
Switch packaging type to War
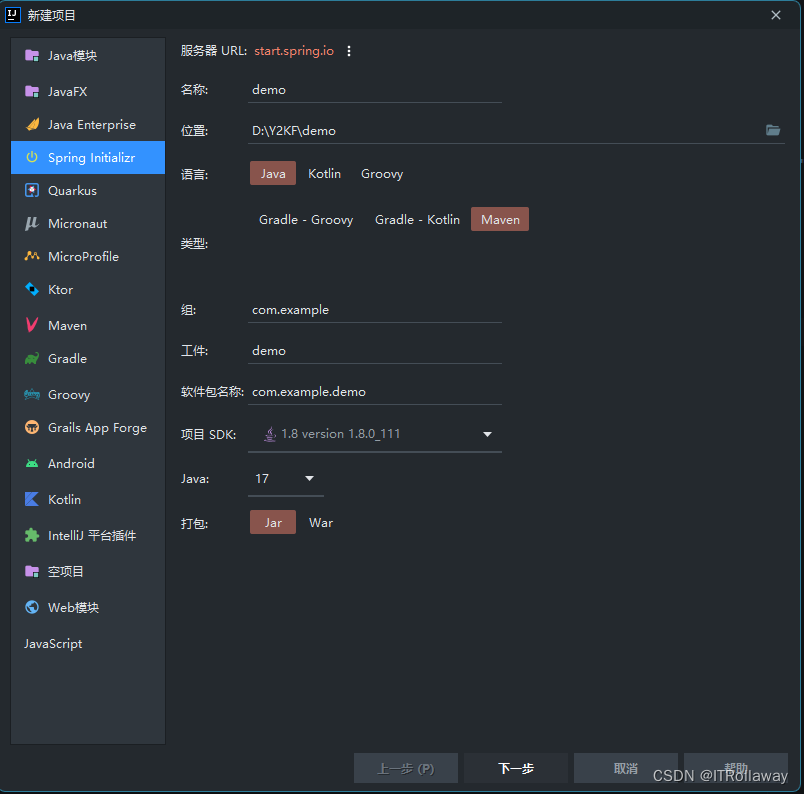(x=320, y=521)
